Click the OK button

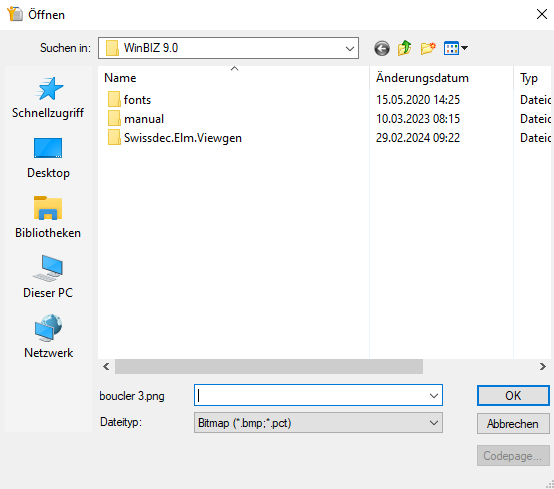click(513, 395)
